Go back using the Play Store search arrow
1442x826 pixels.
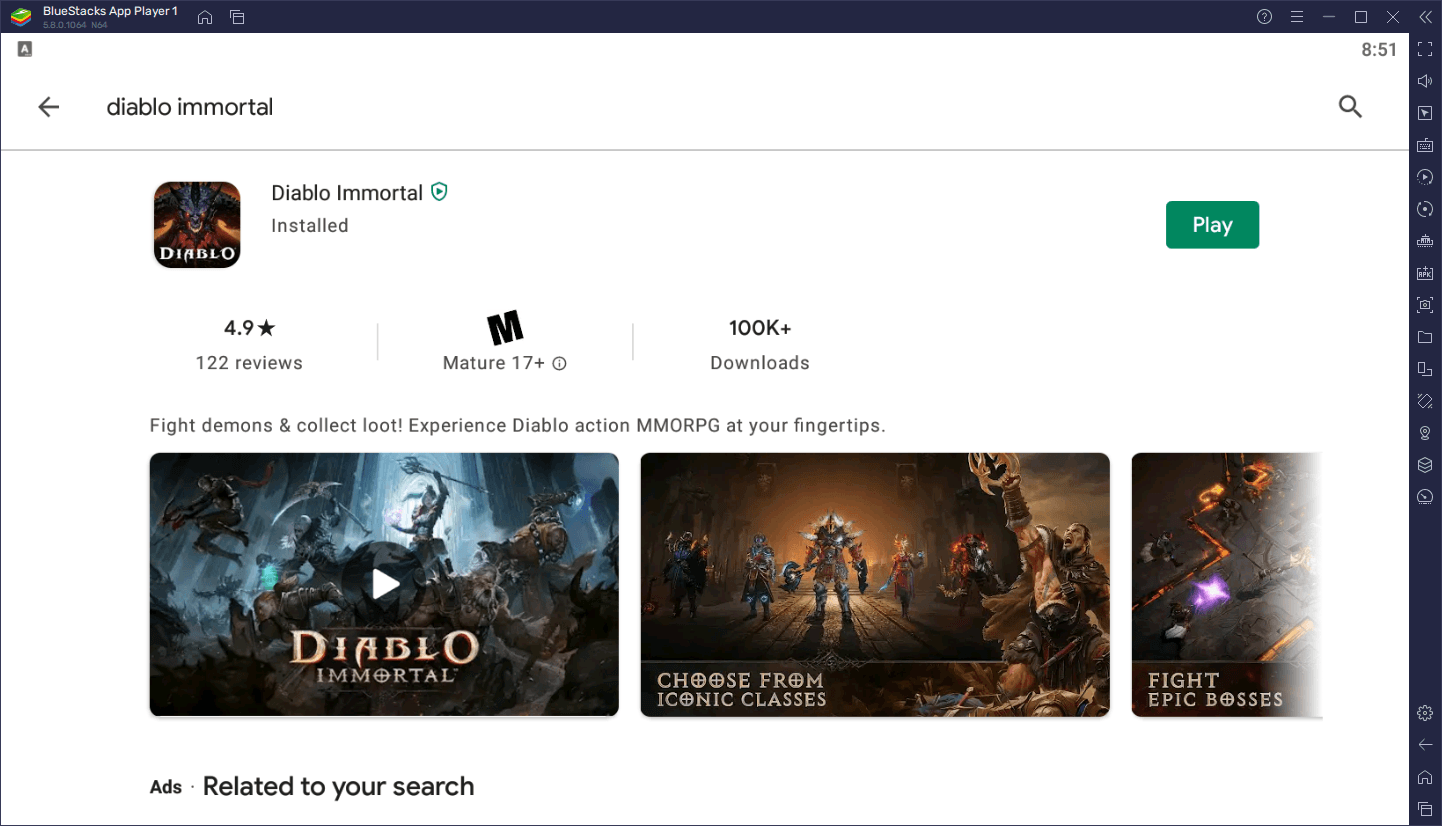point(48,107)
